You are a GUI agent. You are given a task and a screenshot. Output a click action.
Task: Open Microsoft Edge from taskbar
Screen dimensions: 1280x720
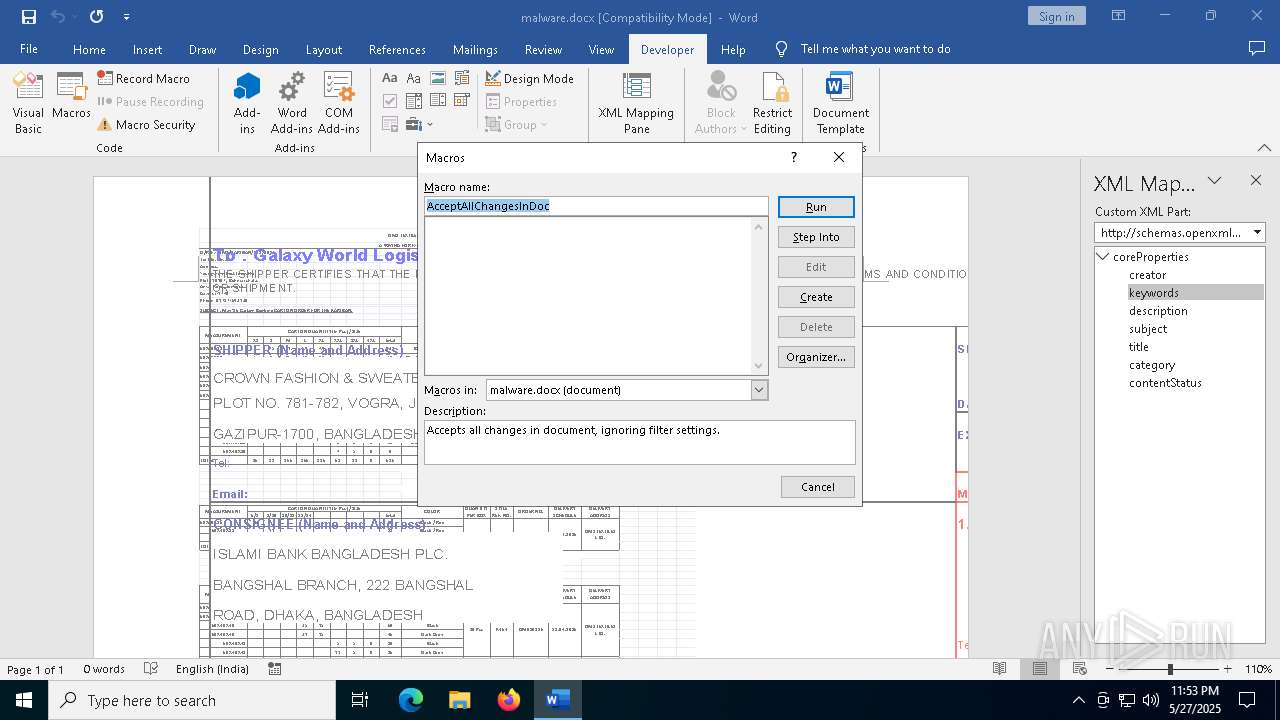(x=411, y=700)
